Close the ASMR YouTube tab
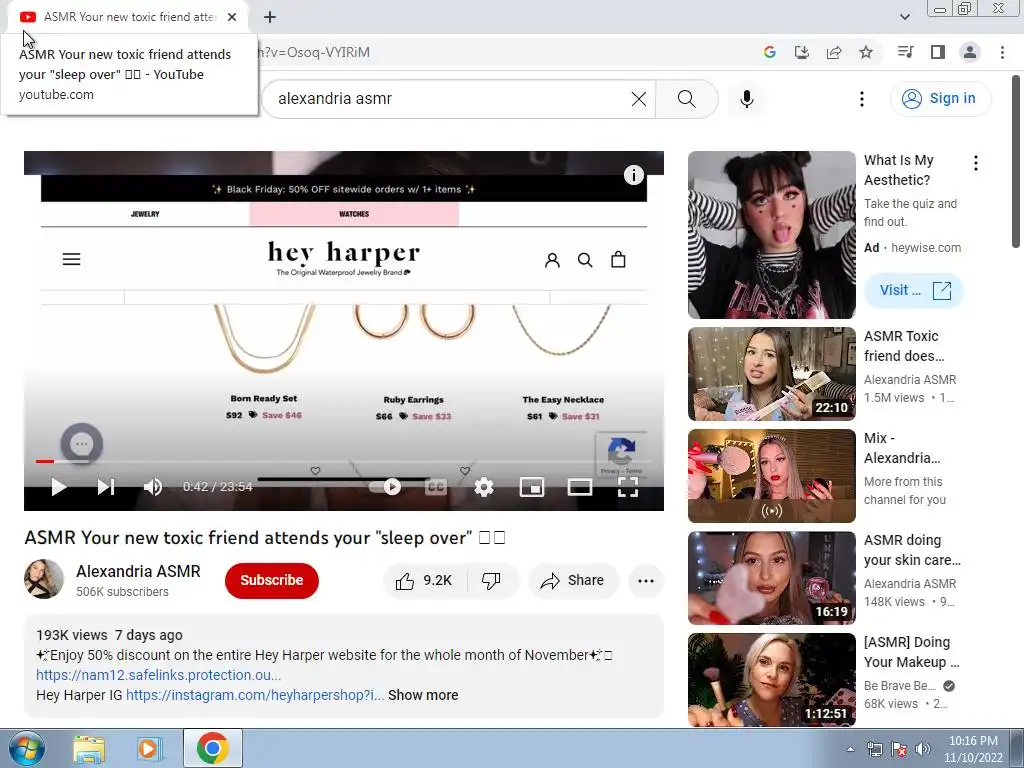Screen dimensions: 1024x768 coord(232,17)
